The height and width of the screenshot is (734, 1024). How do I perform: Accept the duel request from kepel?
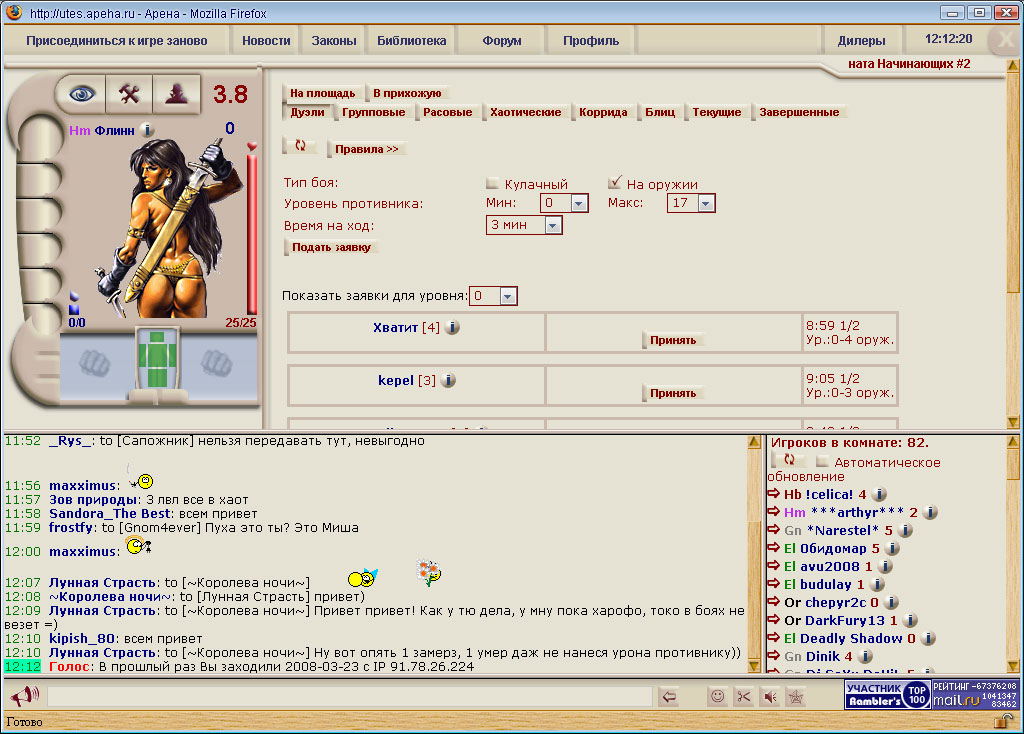[673, 393]
